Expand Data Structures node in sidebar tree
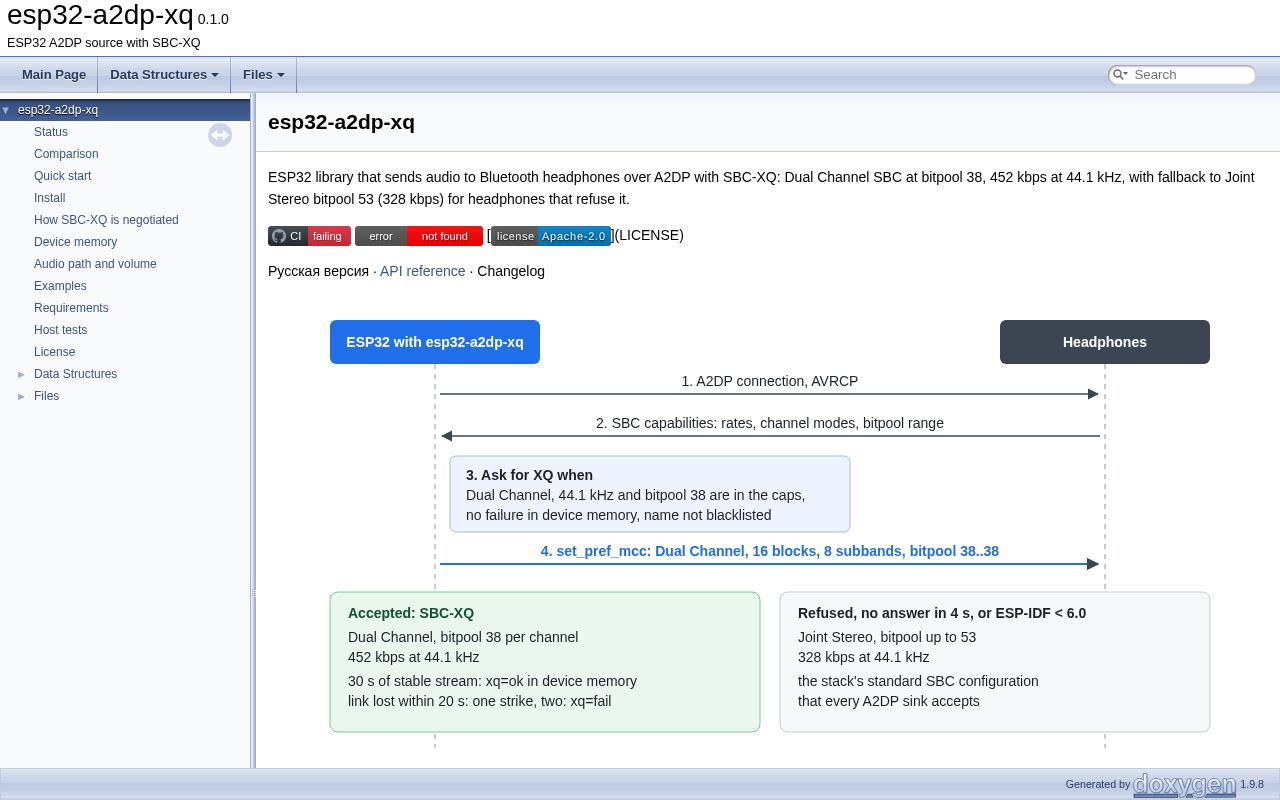The image size is (1280, 800). click(x=22, y=374)
